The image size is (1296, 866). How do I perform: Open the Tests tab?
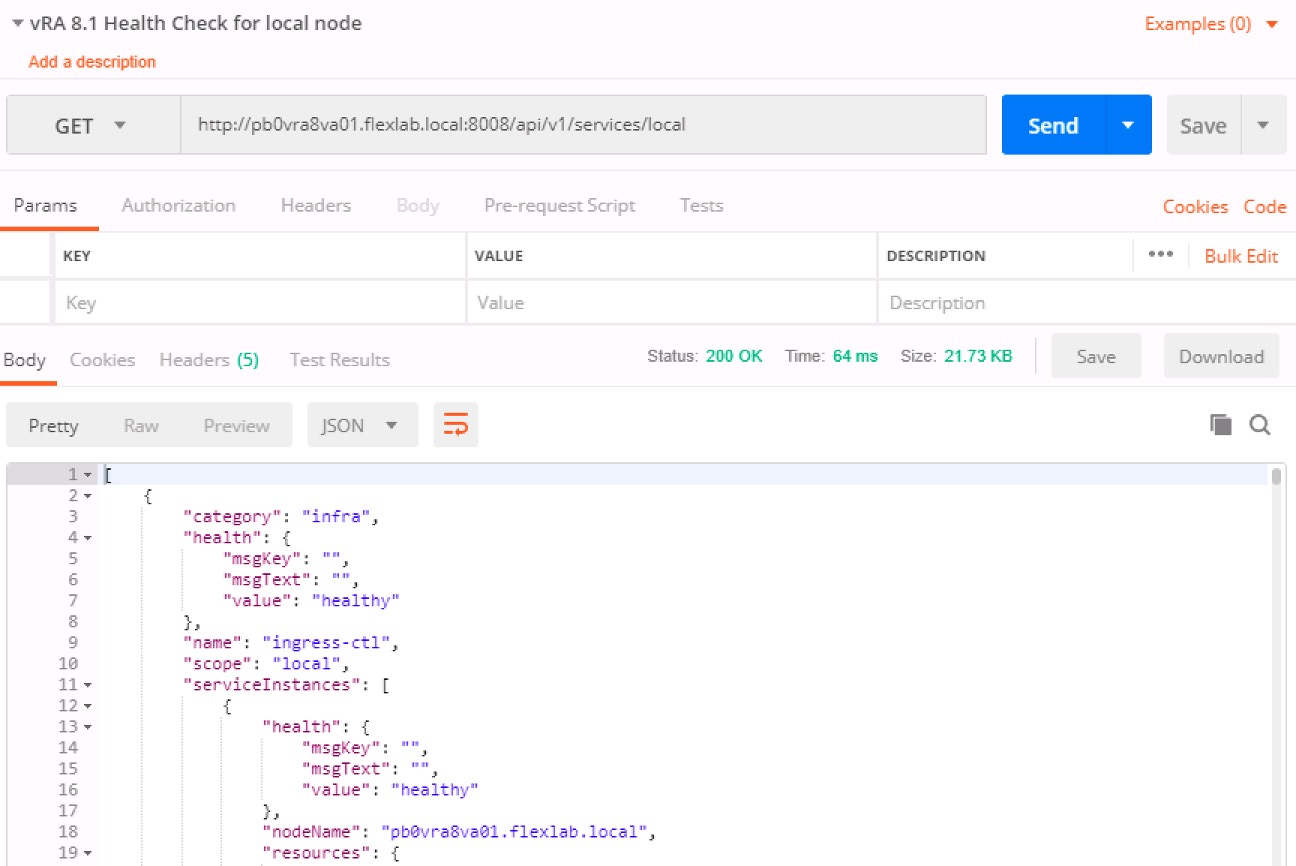[701, 205]
